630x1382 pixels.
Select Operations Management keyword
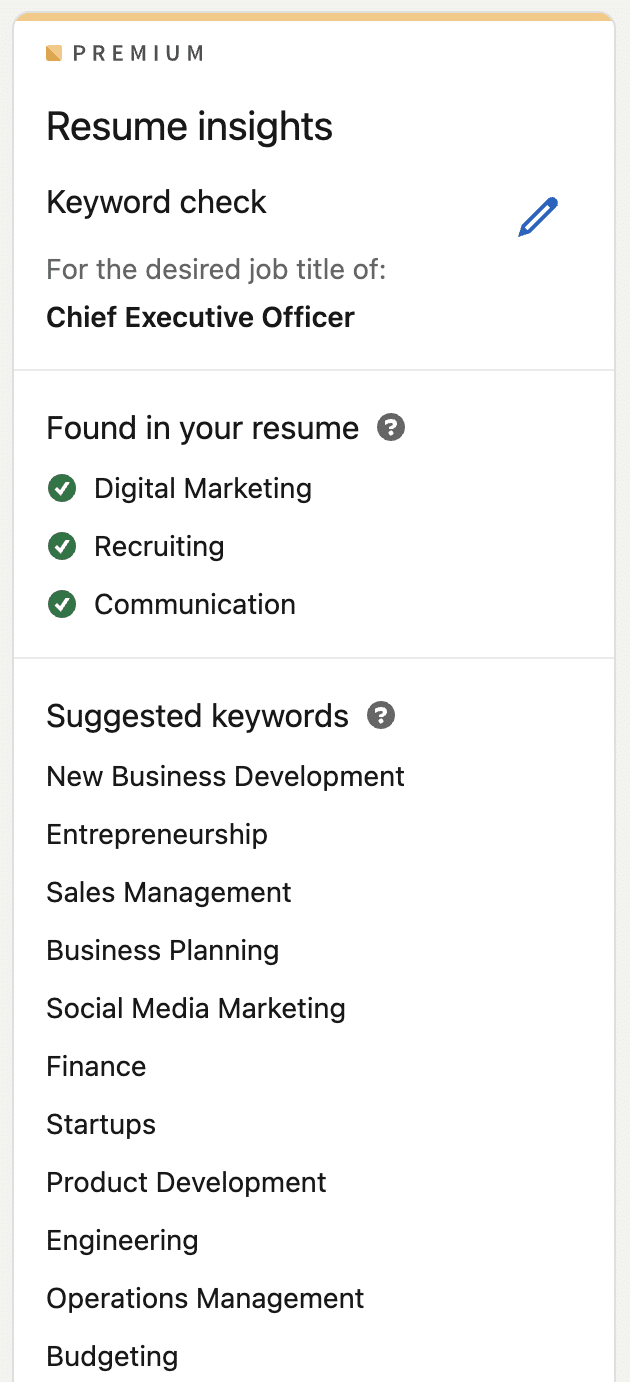click(x=206, y=1299)
